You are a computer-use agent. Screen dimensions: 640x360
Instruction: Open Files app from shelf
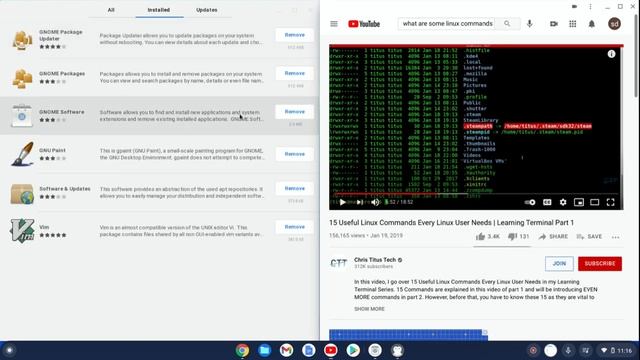pyautogui.click(x=264, y=350)
